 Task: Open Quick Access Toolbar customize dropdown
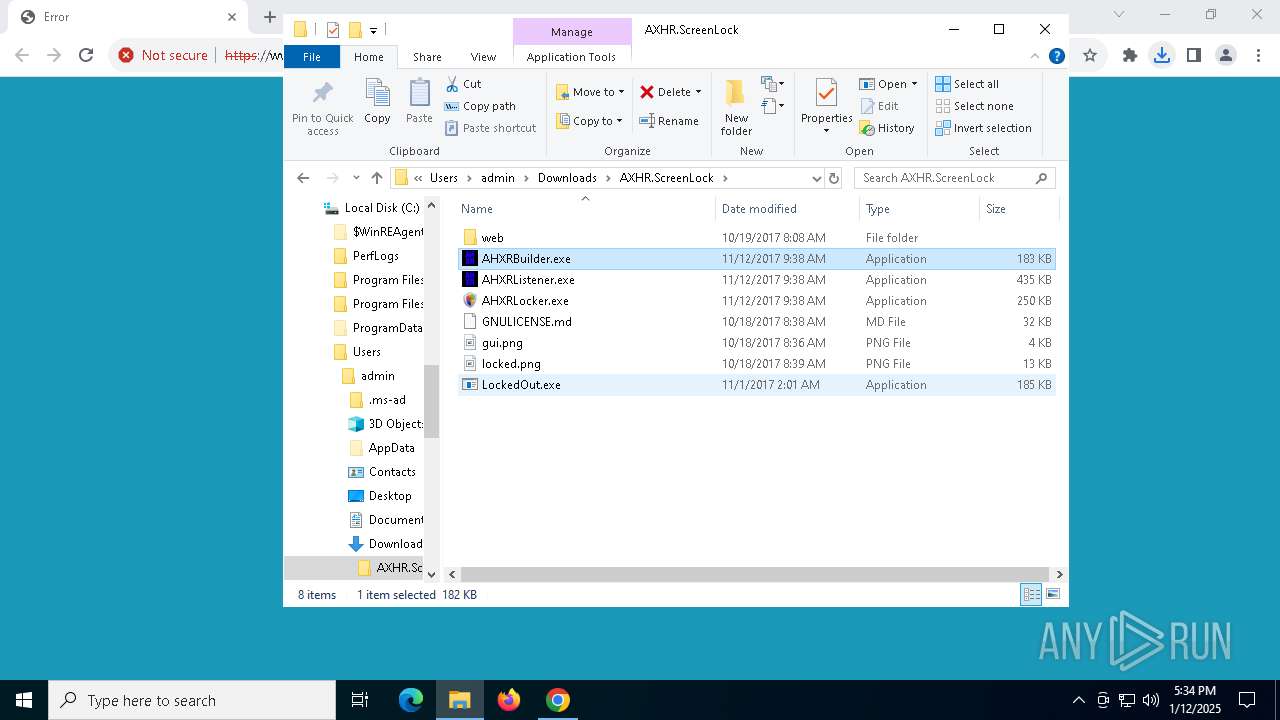(373, 30)
